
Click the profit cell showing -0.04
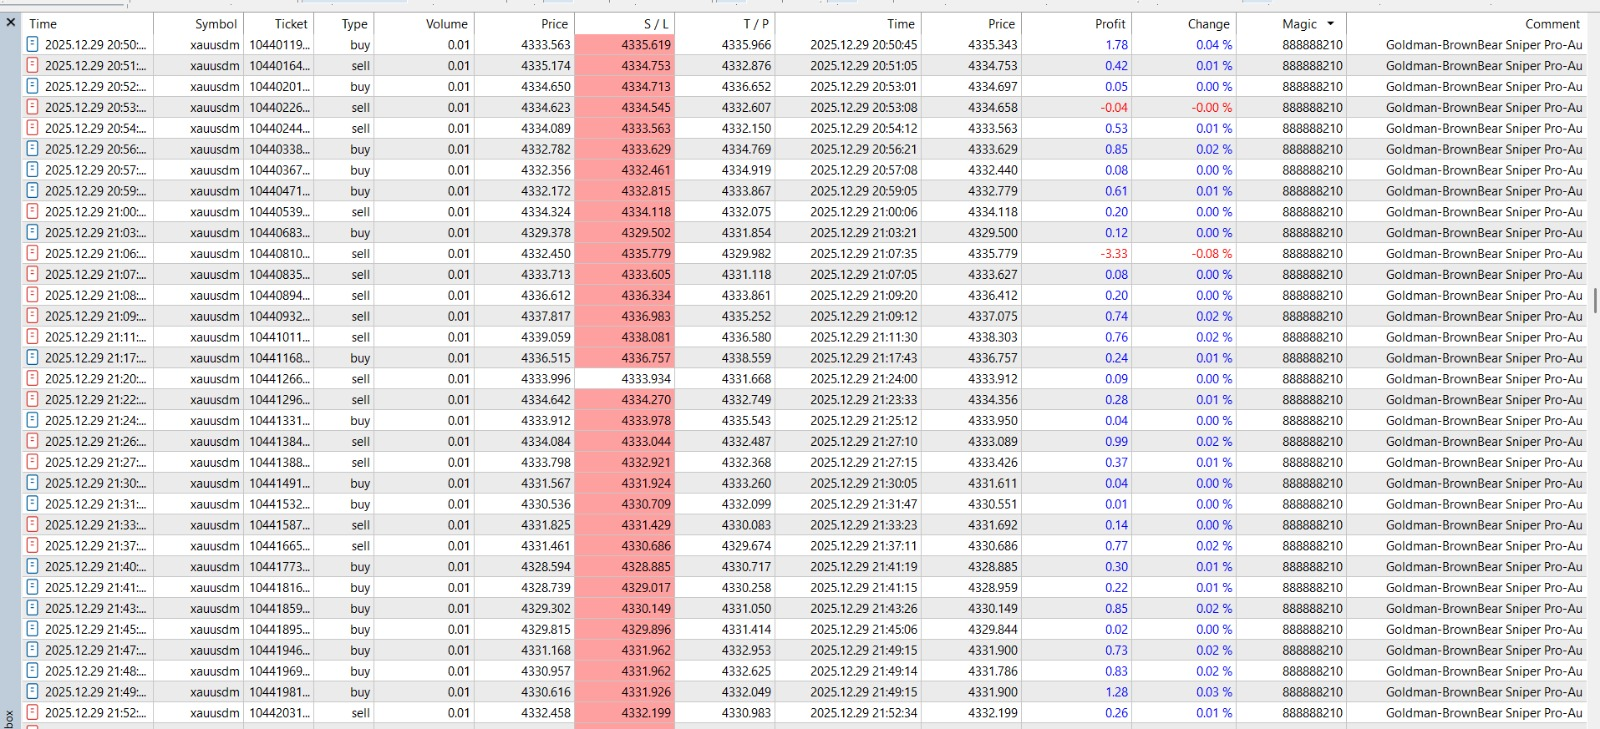1114,108
